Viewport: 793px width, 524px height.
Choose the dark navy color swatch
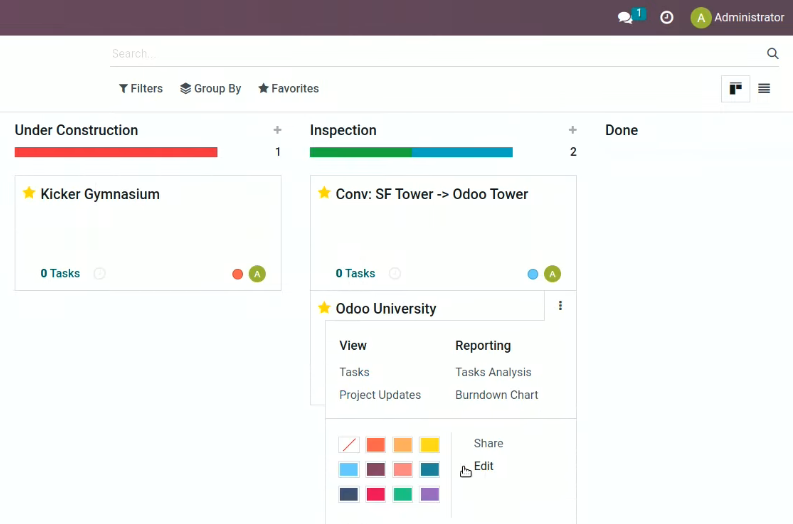(349, 494)
